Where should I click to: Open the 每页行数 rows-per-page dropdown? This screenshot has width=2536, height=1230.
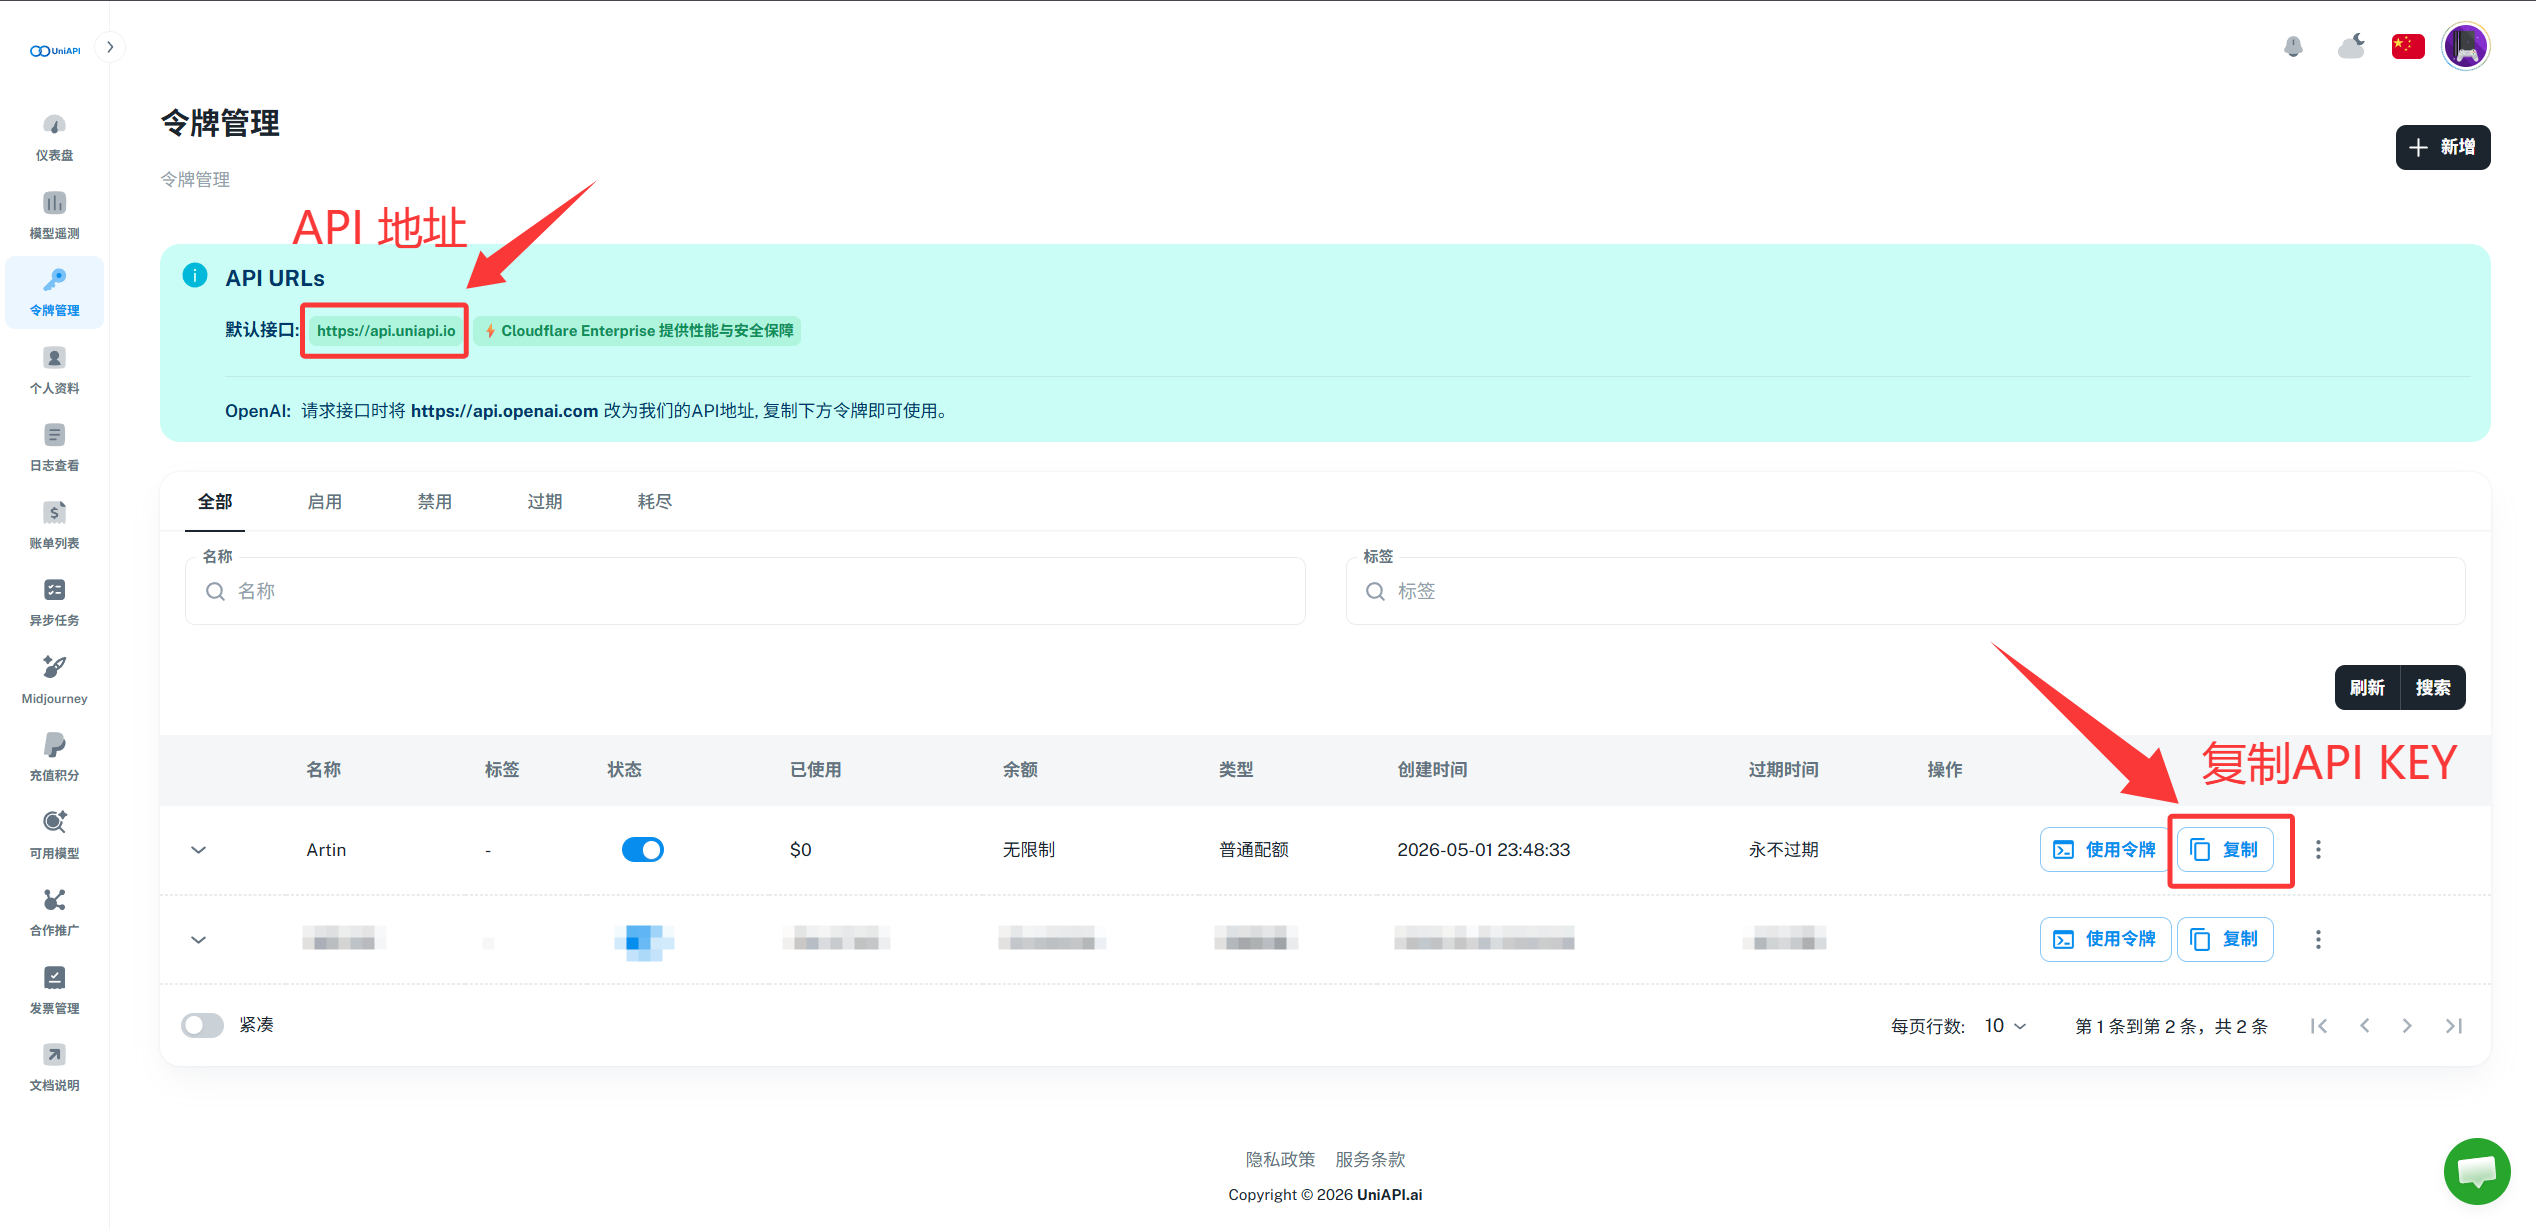[2006, 1026]
